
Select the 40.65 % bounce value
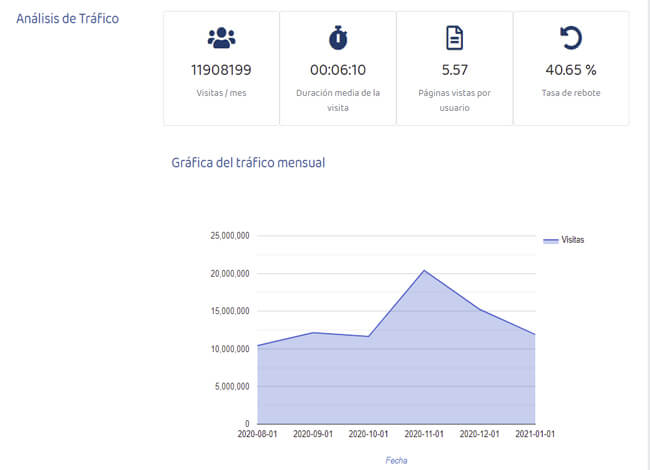[571, 70]
